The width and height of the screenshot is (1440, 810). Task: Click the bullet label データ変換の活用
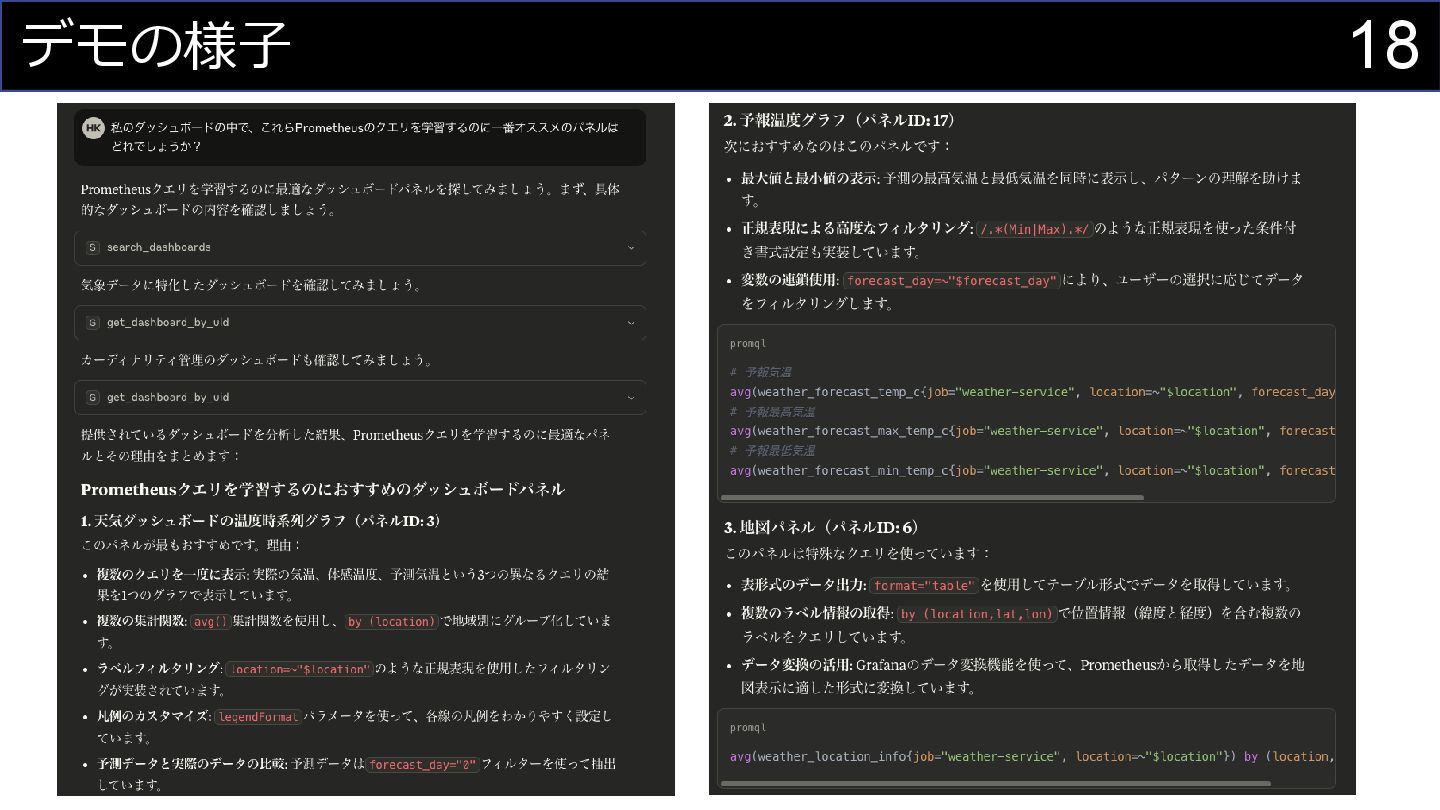(x=796, y=665)
